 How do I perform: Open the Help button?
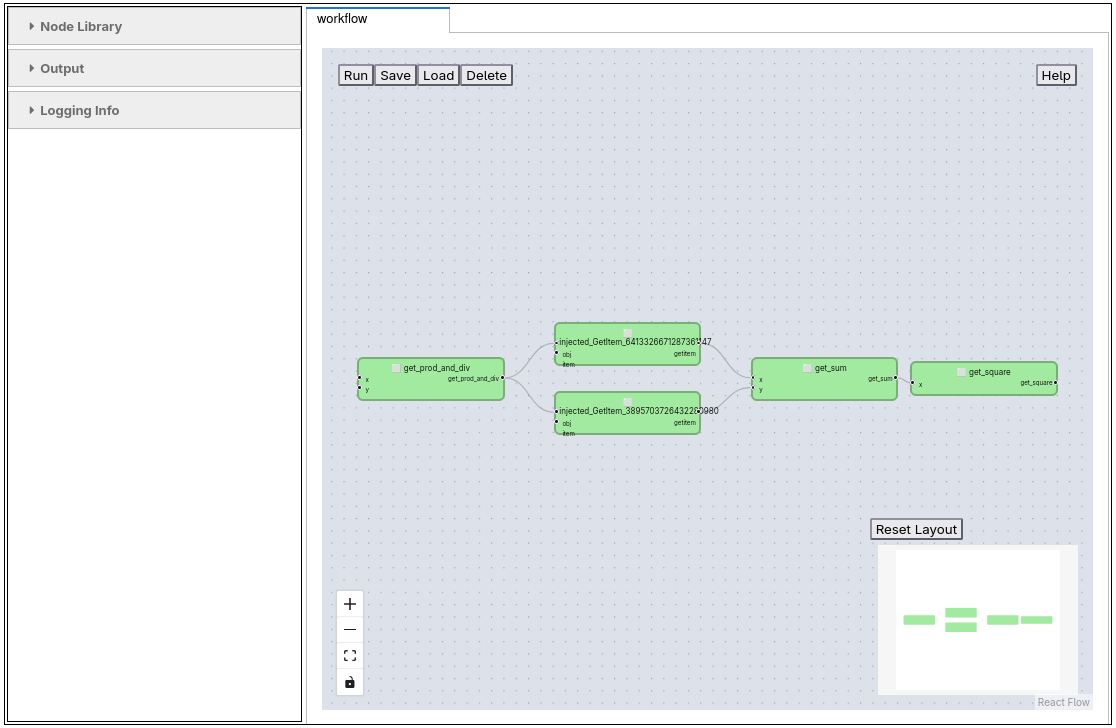[1056, 75]
